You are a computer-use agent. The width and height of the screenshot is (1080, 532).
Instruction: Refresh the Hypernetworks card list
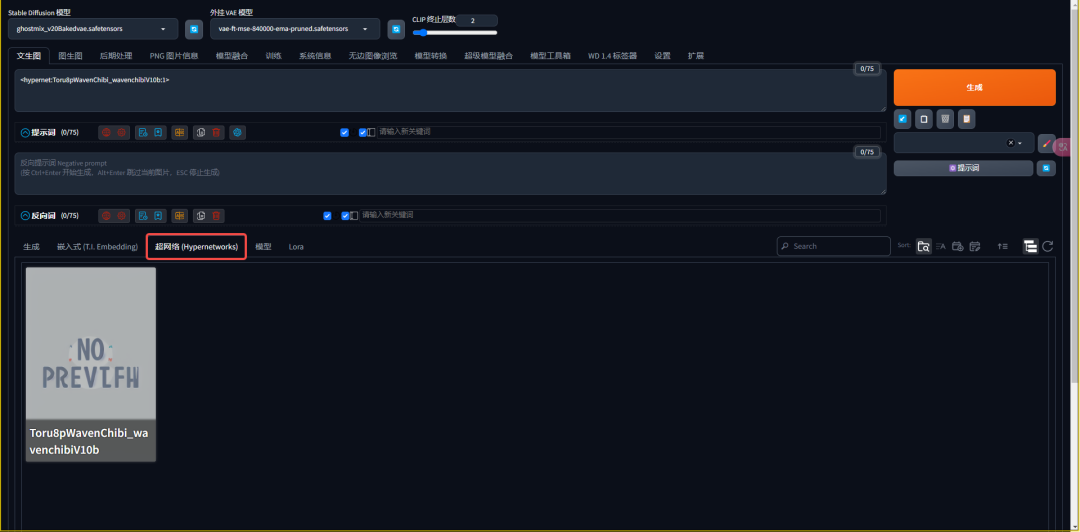coord(1047,246)
